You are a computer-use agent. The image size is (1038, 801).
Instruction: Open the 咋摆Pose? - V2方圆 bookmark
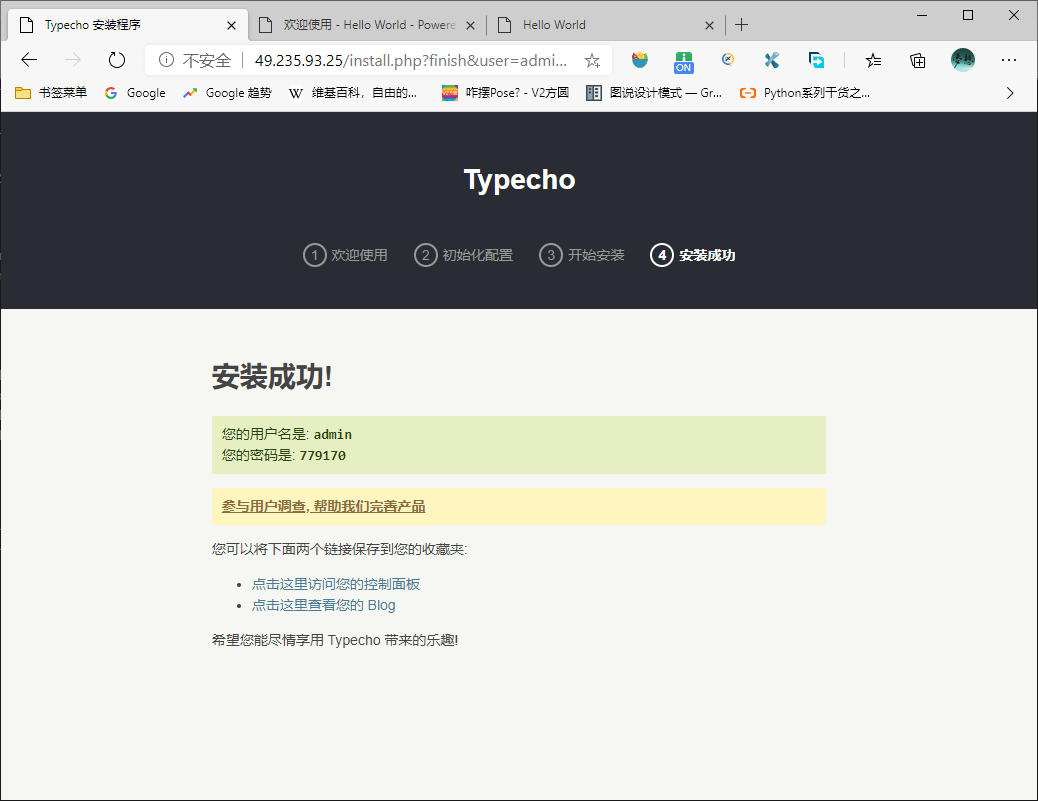coord(505,93)
